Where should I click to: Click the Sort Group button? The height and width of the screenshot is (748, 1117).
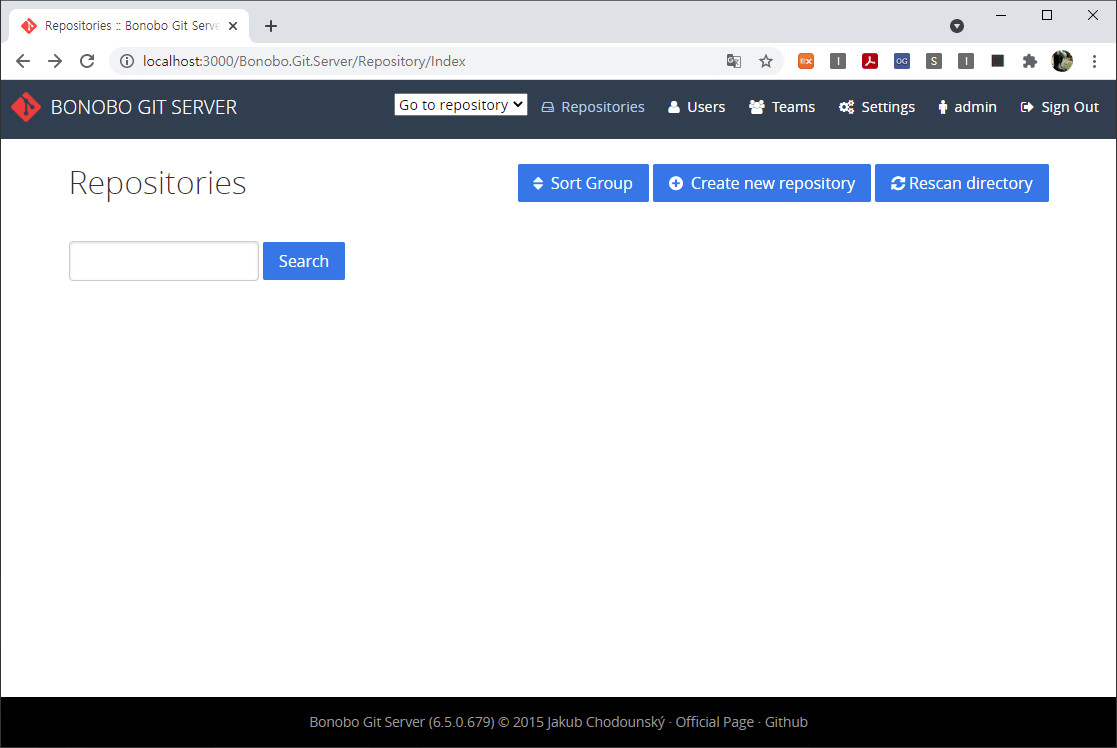(x=583, y=183)
